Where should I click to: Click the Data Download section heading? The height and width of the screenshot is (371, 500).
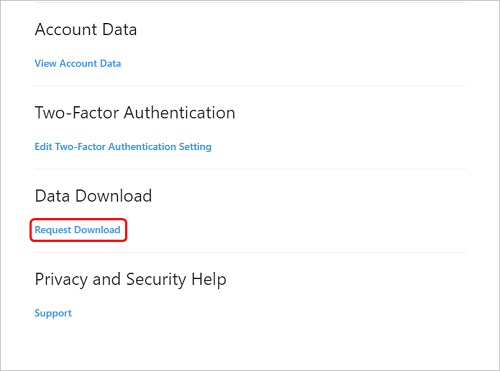tap(93, 196)
